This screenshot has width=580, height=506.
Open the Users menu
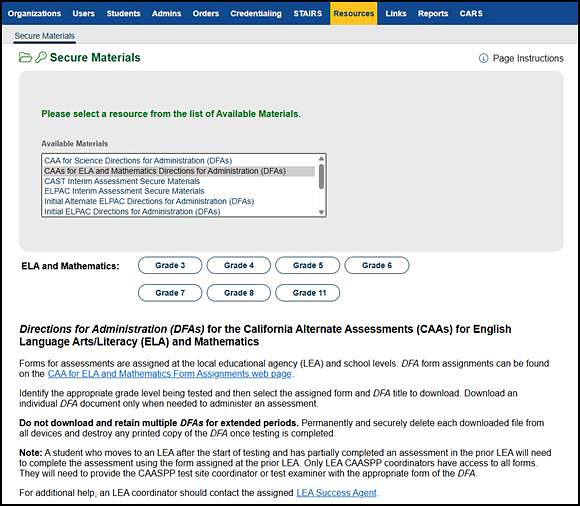tap(84, 13)
